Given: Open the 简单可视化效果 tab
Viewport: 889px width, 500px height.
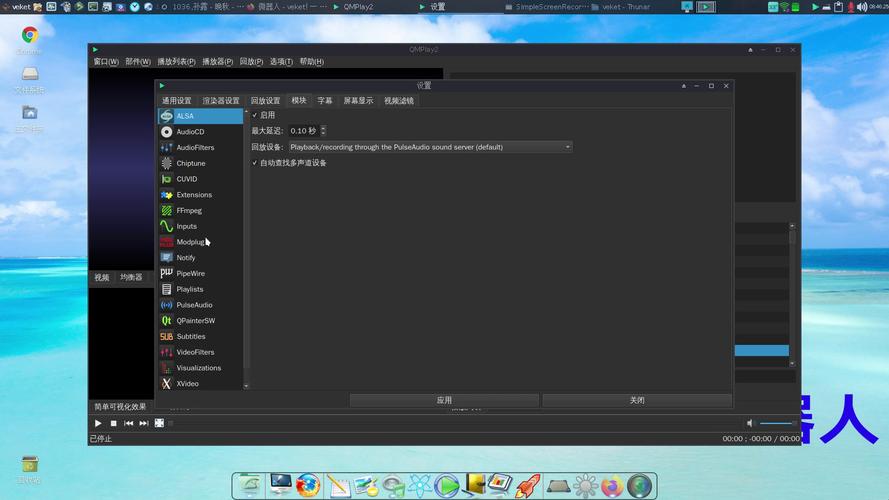Looking at the screenshot, I should (x=120, y=406).
